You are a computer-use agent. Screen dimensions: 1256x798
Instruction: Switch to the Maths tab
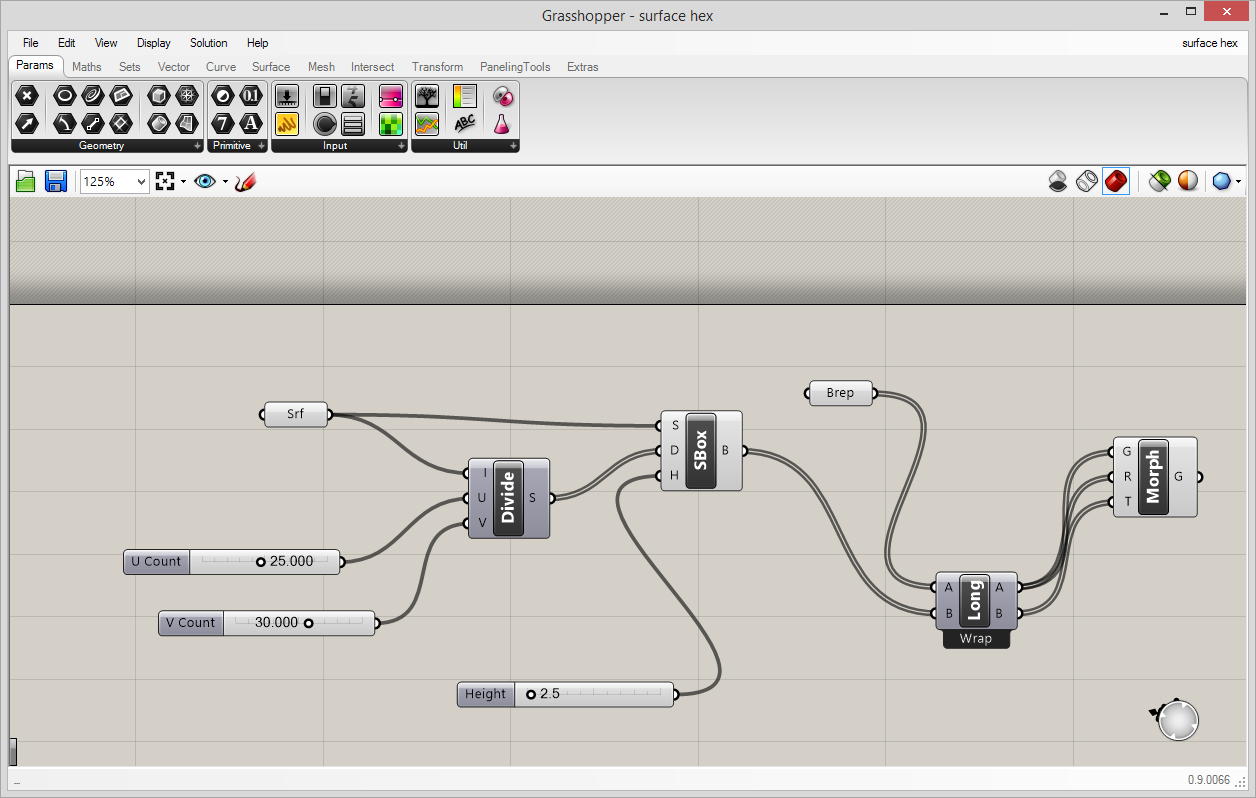[87, 67]
